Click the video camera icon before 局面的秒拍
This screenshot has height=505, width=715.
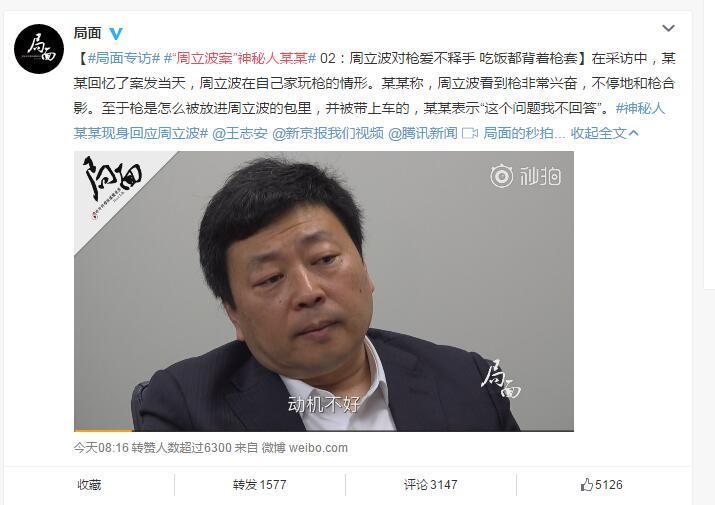click(470, 133)
